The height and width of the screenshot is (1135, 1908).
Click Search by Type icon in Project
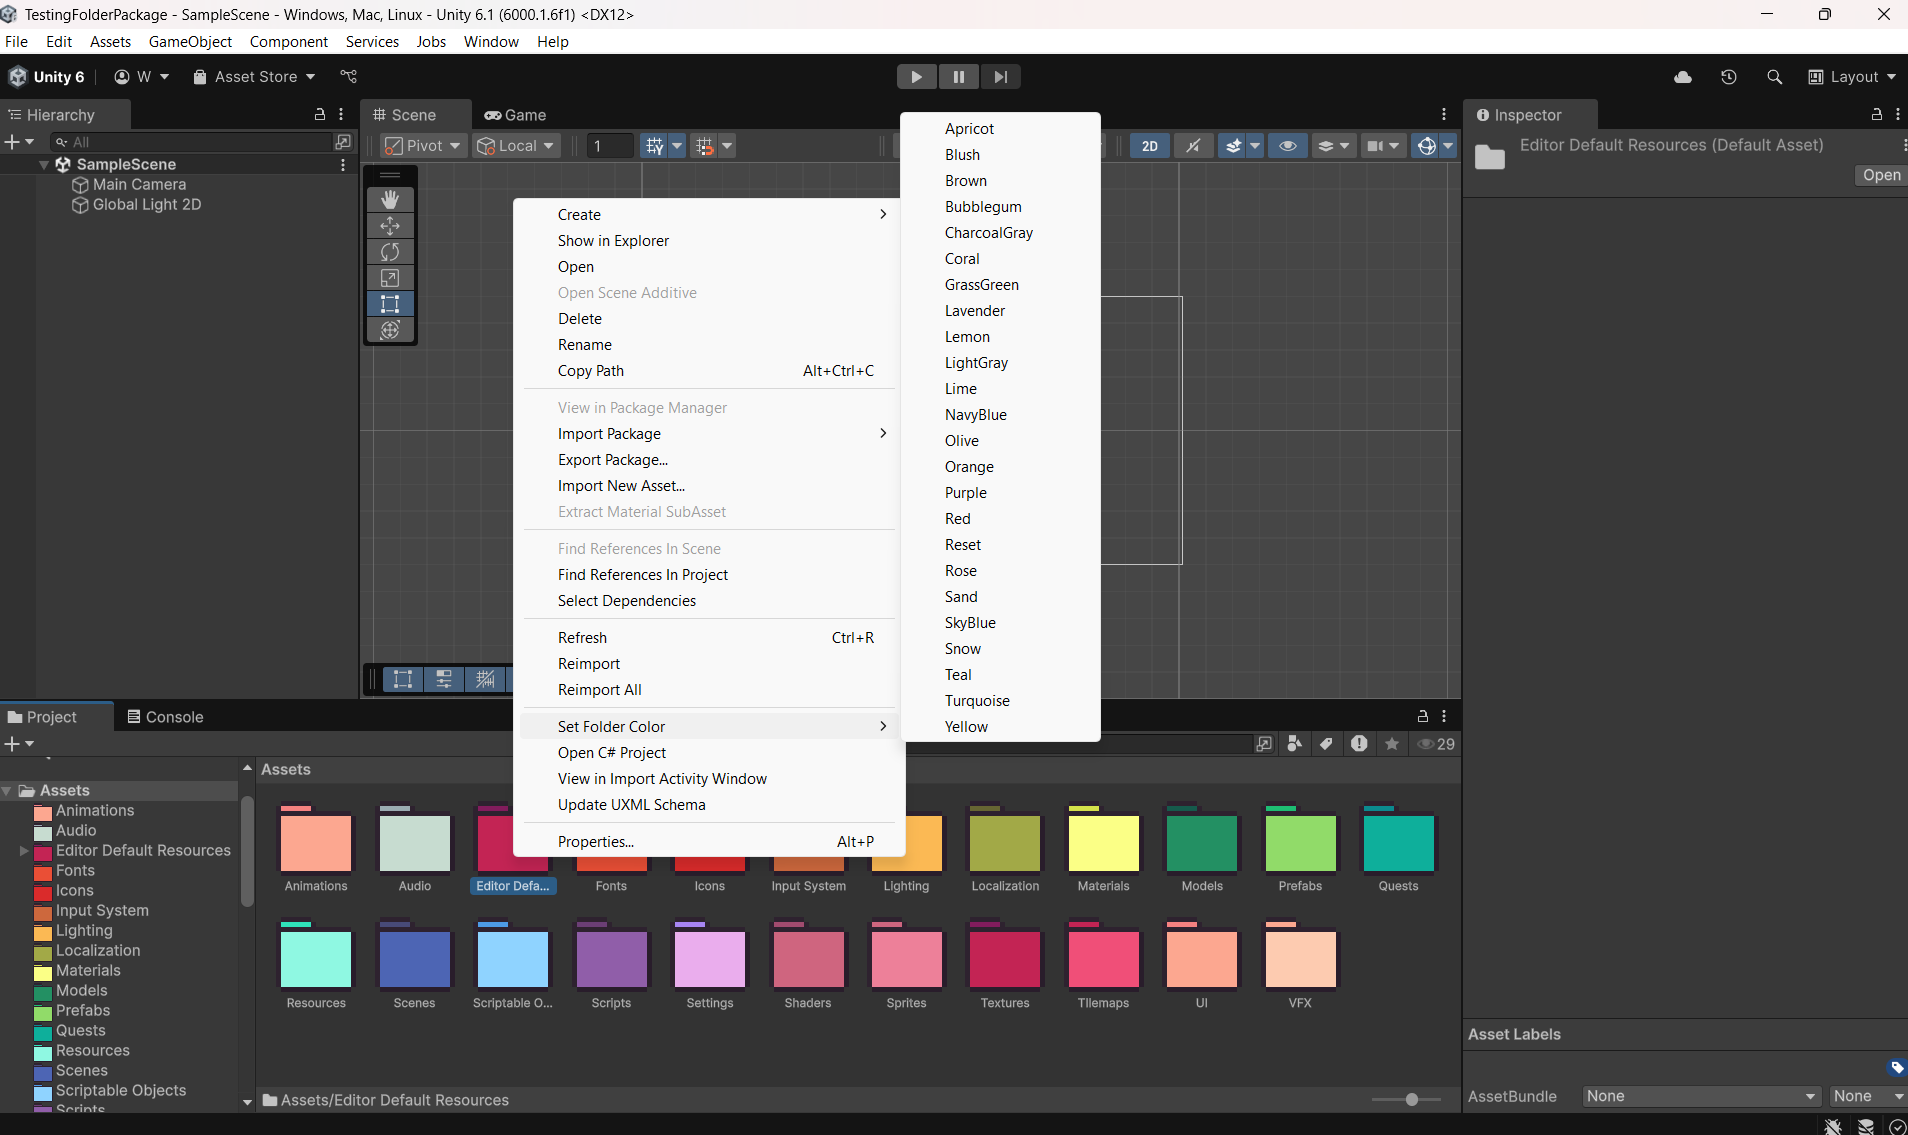1295,744
